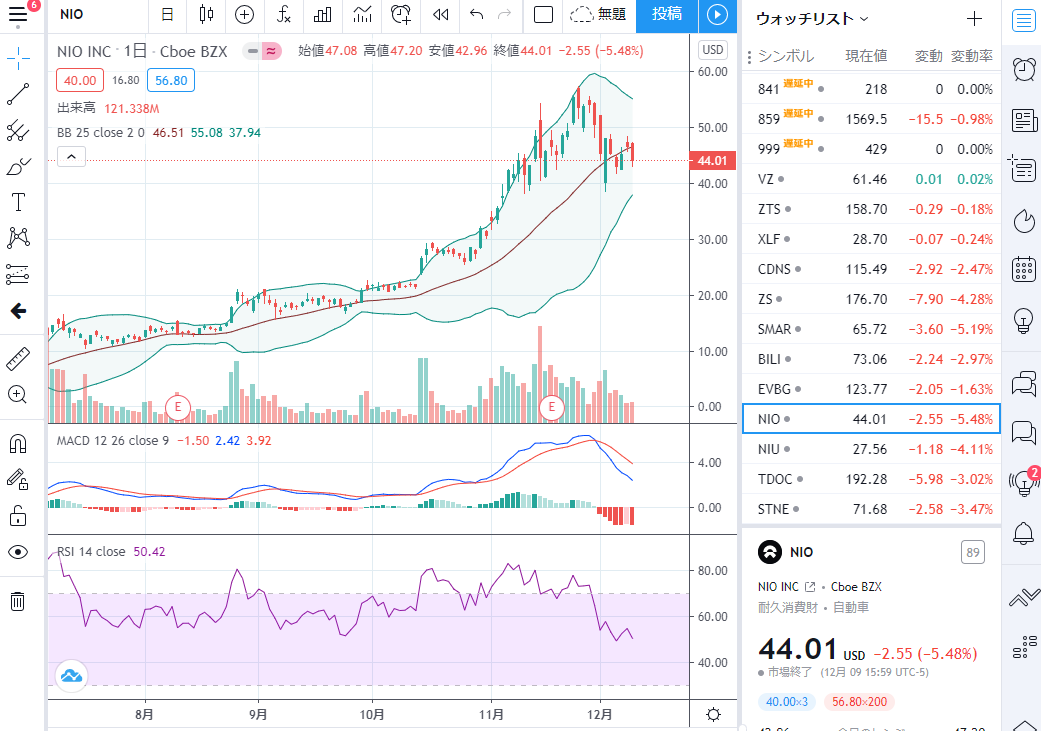This screenshot has width=1041, height=731.
Task: Select the text annotation tool
Action: coord(18,202)
